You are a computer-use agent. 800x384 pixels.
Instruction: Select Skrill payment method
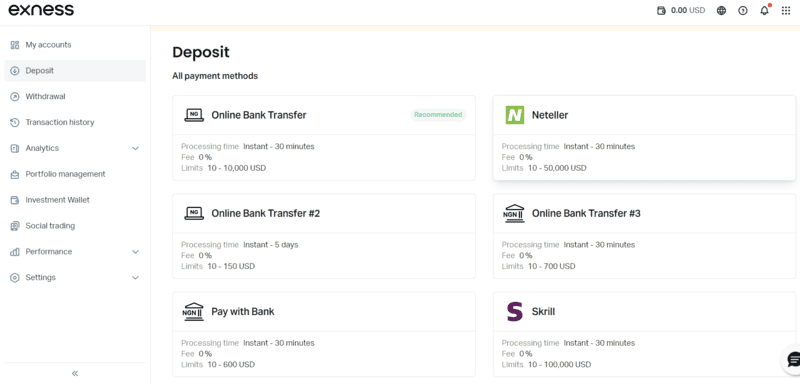point(644,335)
